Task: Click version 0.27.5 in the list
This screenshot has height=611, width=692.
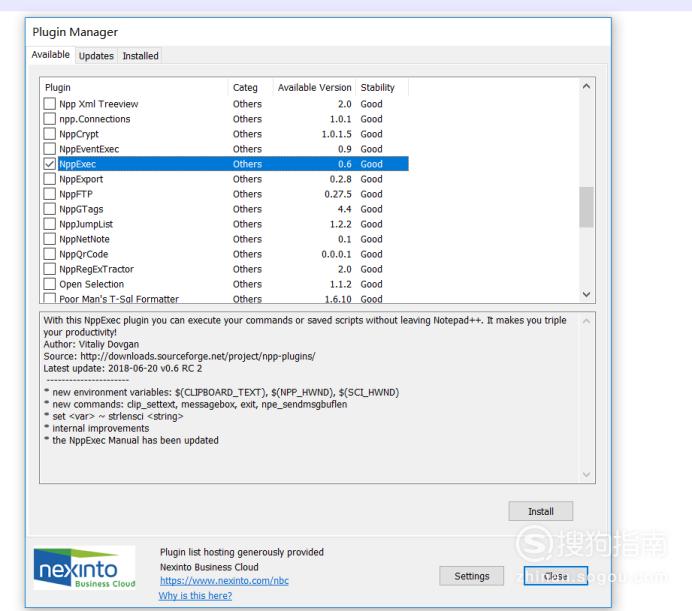Action: (338, 194)
